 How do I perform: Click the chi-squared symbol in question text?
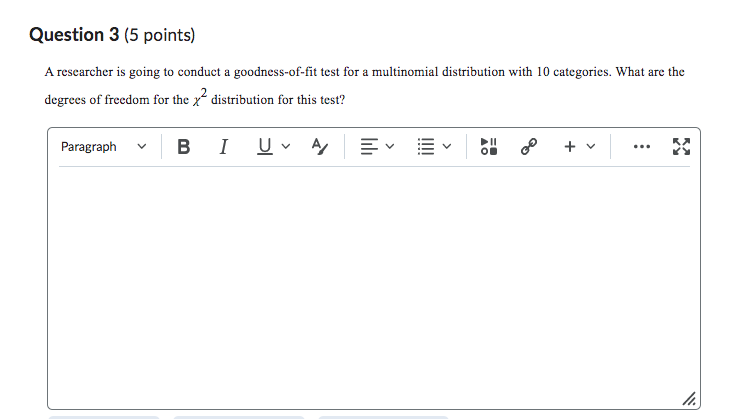pos(200,98)
